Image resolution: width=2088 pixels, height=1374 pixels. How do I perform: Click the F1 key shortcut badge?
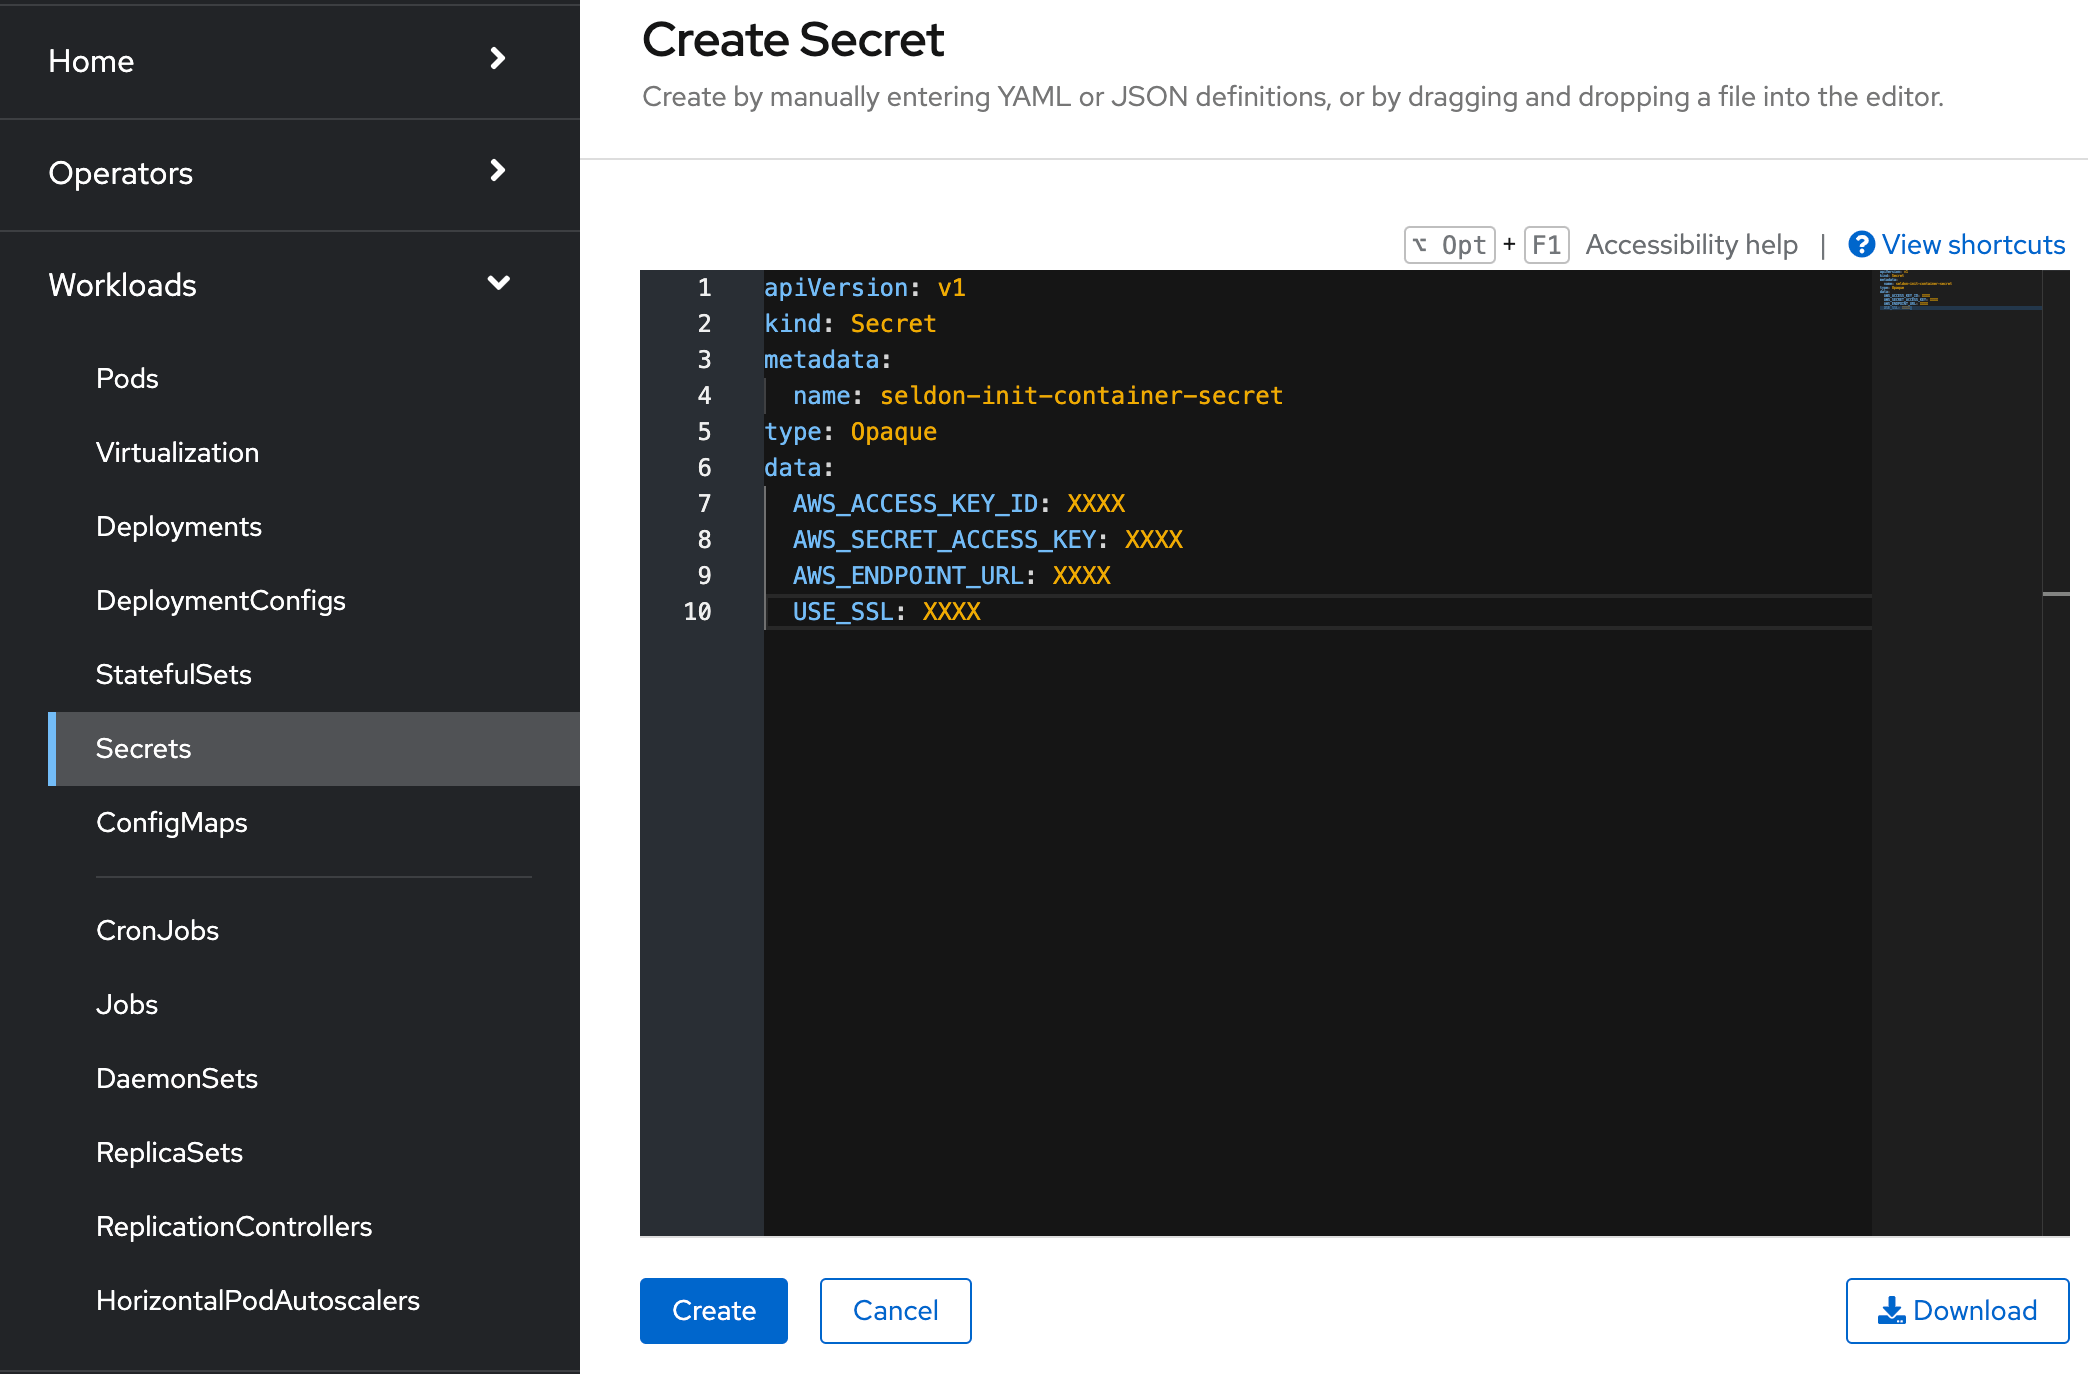(1546, 244)
